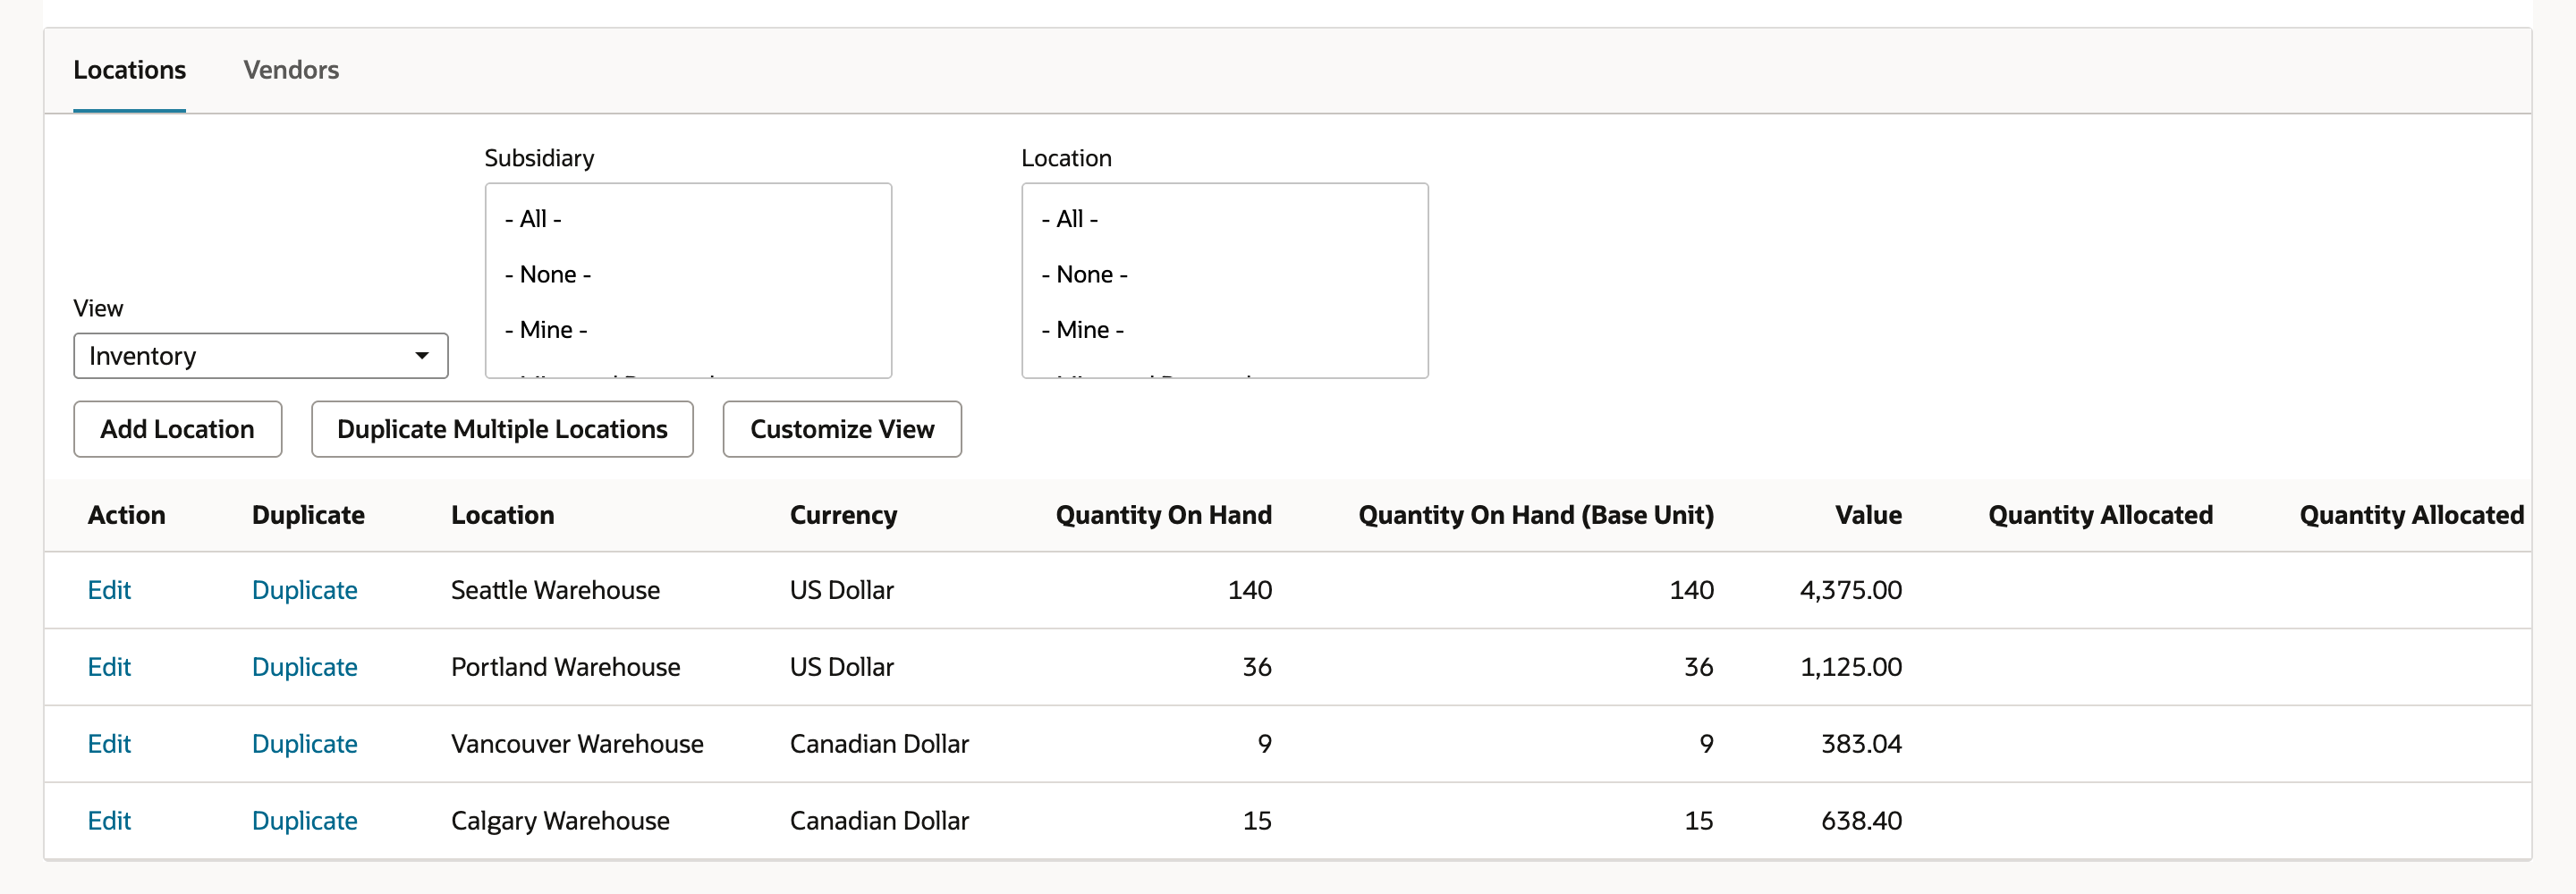Viewport: 2576px width, 894px height.
Task: Click the 1,125.00 value cell
Action: (x=1851, y=667)
